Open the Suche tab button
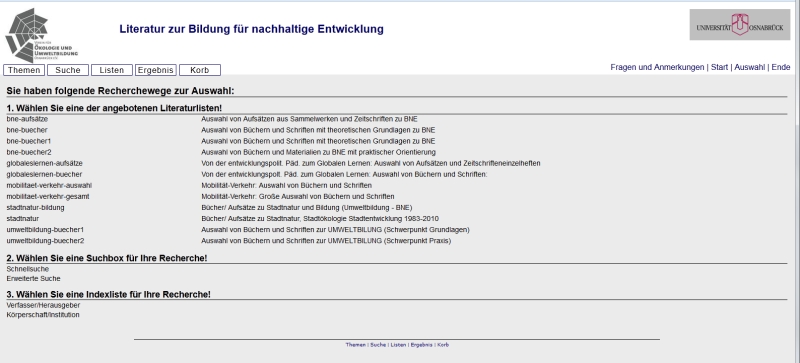The height and width of the screenshot is (363, 800). coord(68,70)
